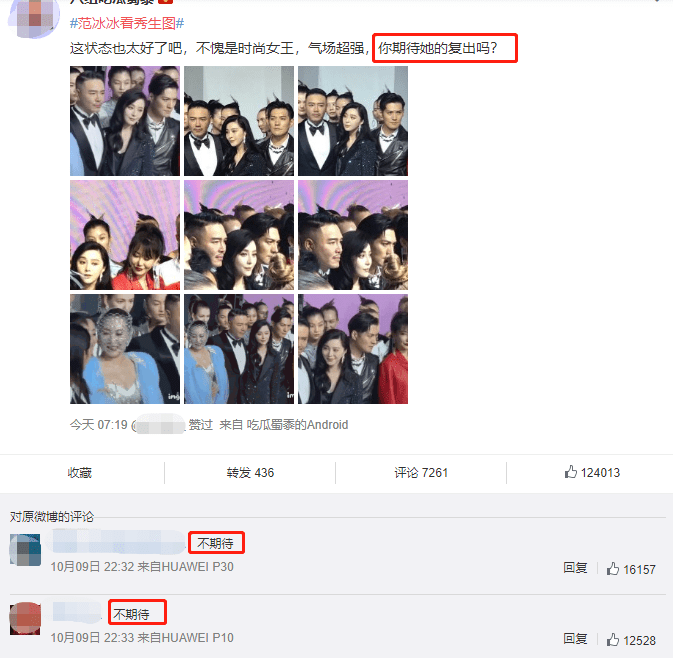Screen dimensions: 673x658
Task: Click the 今天 07:19 post timestamp
Action: point(99,425)
